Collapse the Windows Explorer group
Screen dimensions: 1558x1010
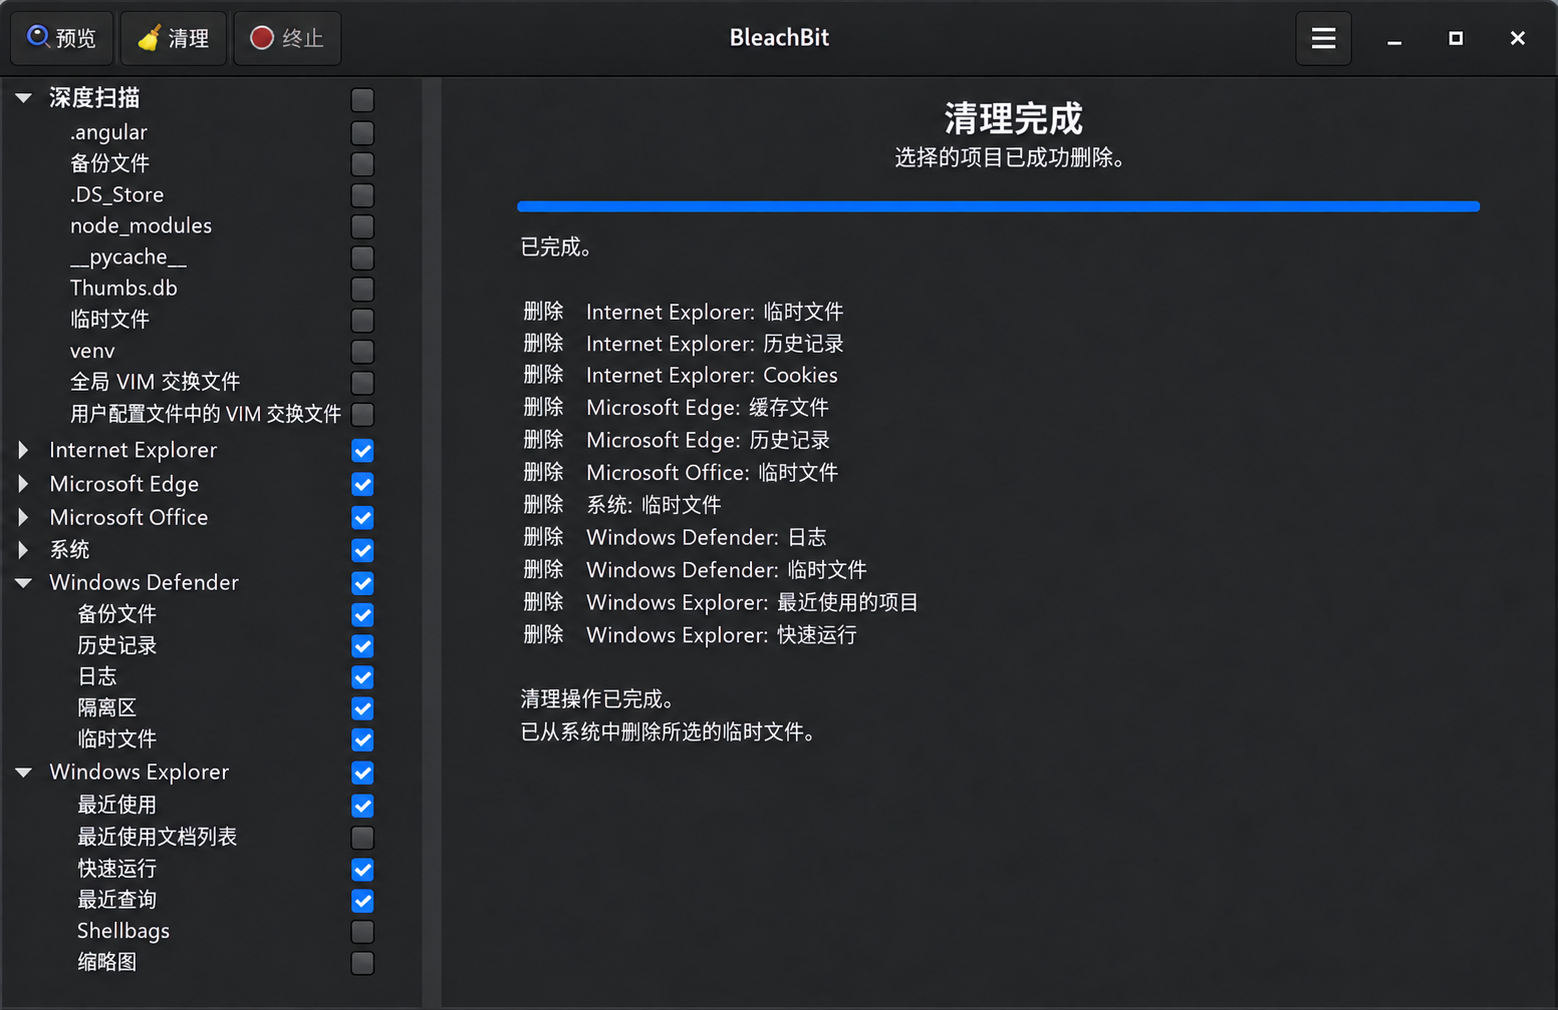coord(24,772)
